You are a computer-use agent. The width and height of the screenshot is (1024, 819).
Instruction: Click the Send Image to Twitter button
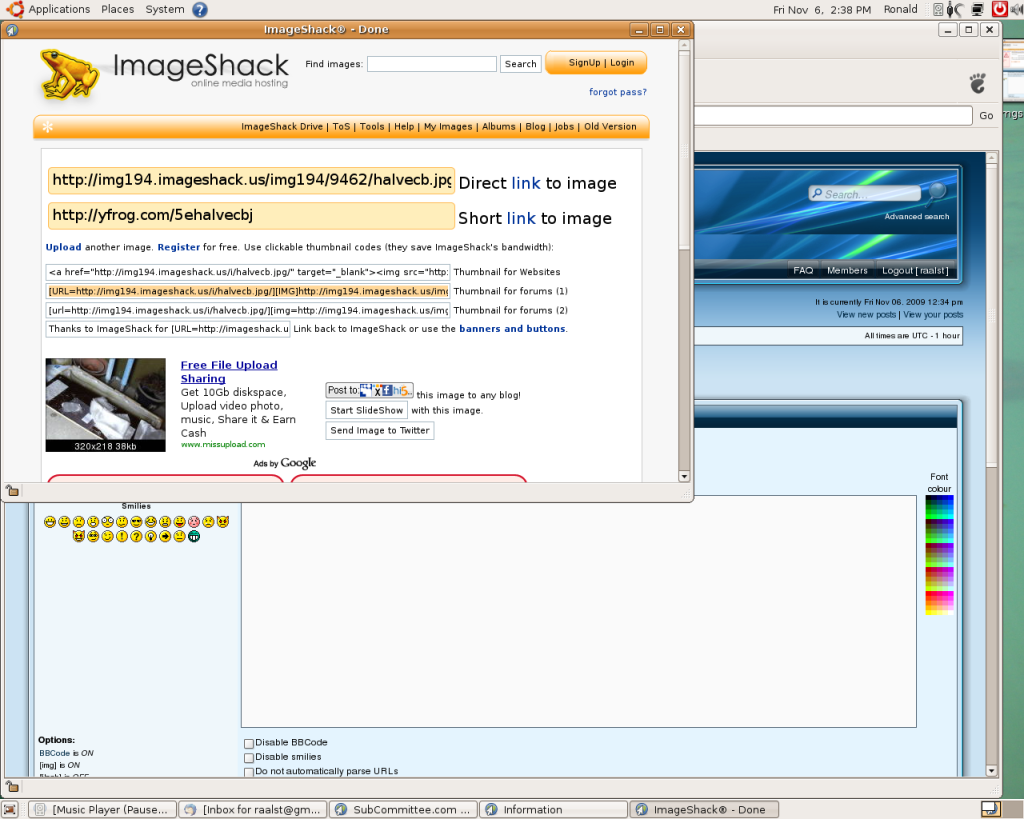(379, 430)
